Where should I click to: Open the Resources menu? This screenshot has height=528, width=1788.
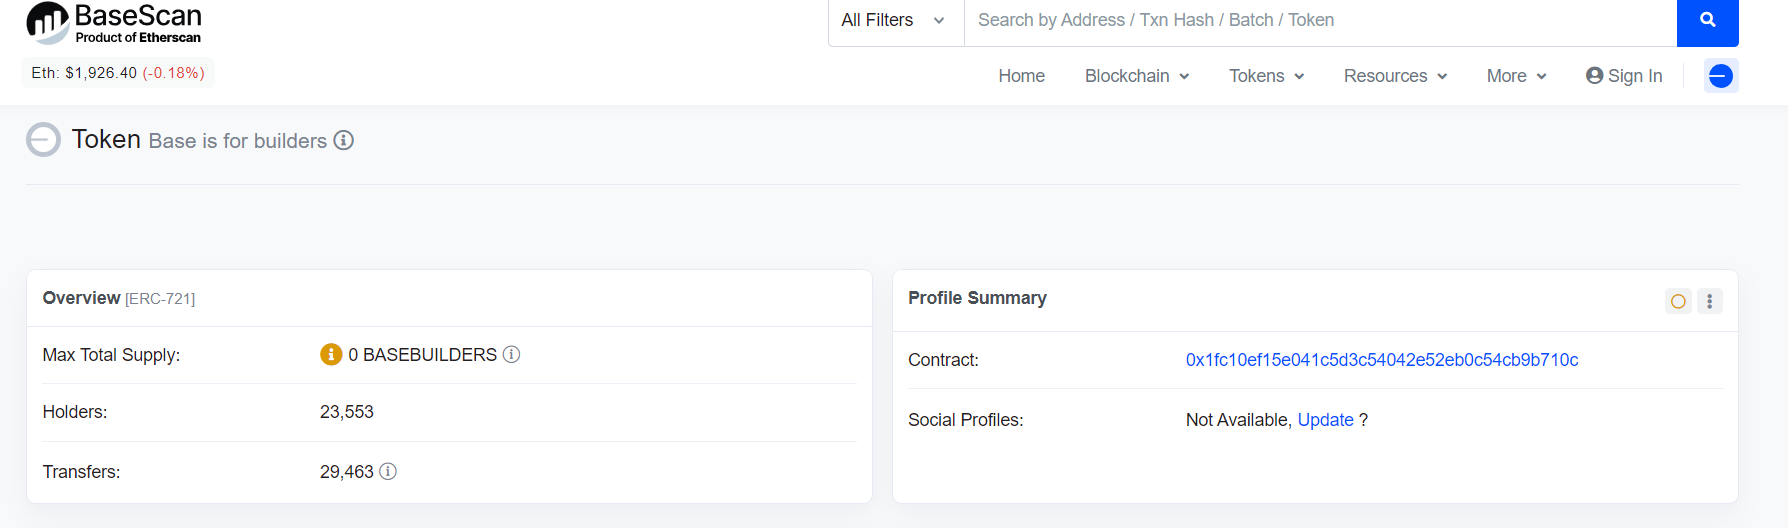(x=1396, y=76)
